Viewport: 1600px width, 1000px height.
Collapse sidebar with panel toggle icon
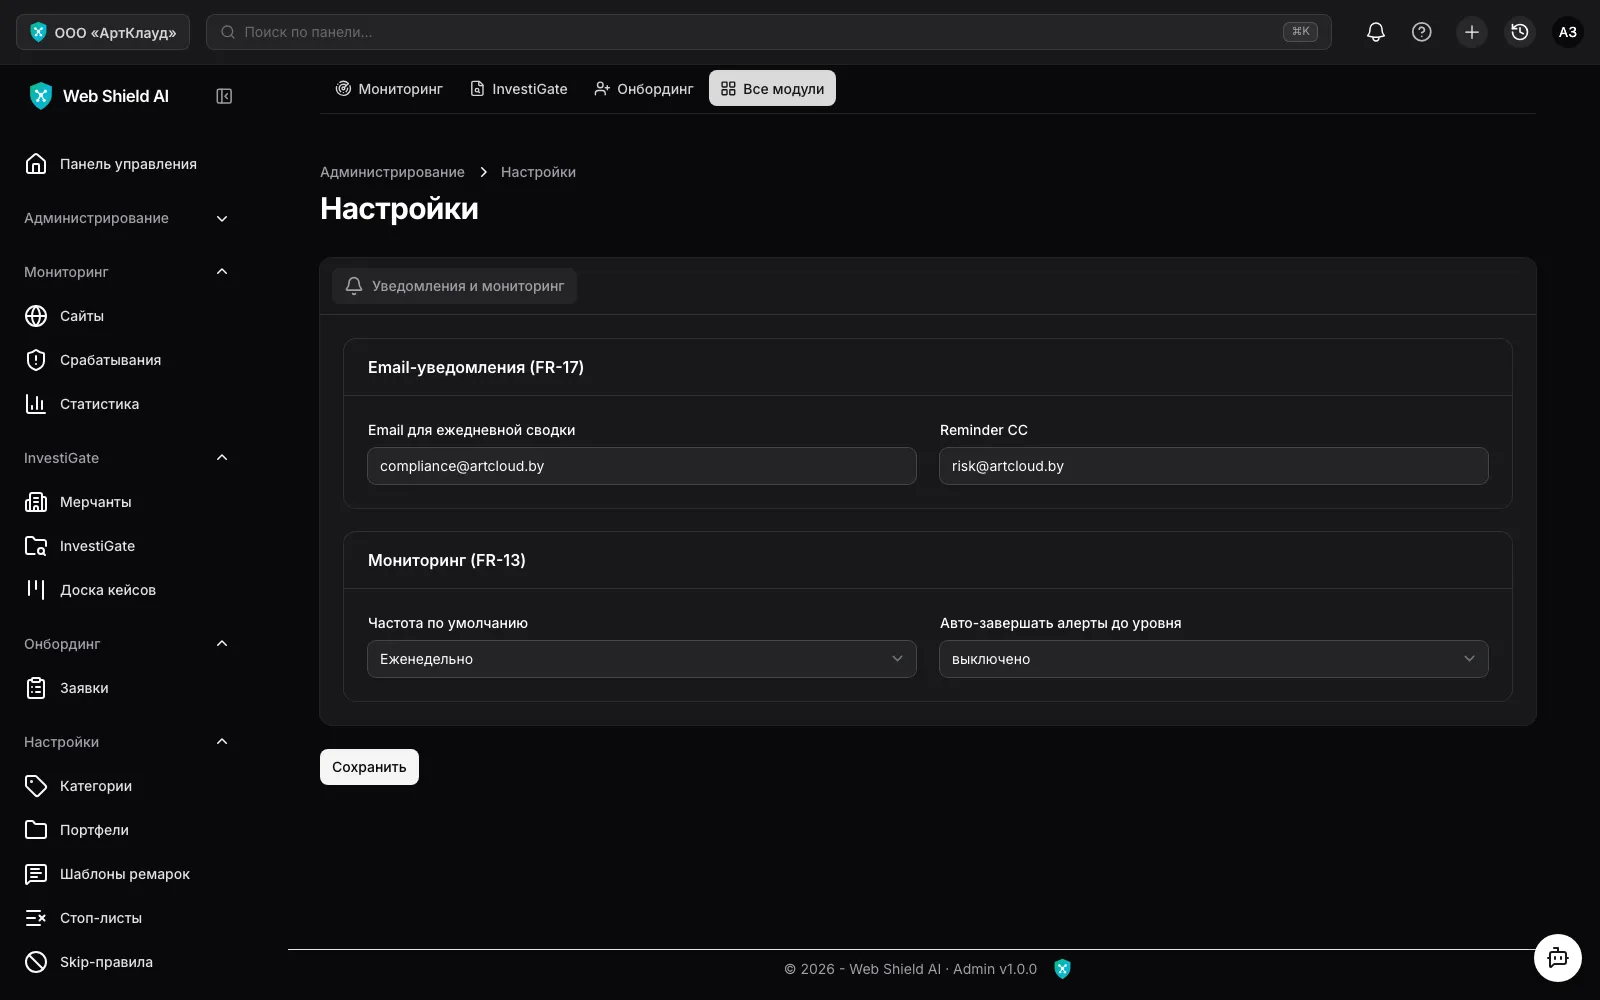click(224, 96)
